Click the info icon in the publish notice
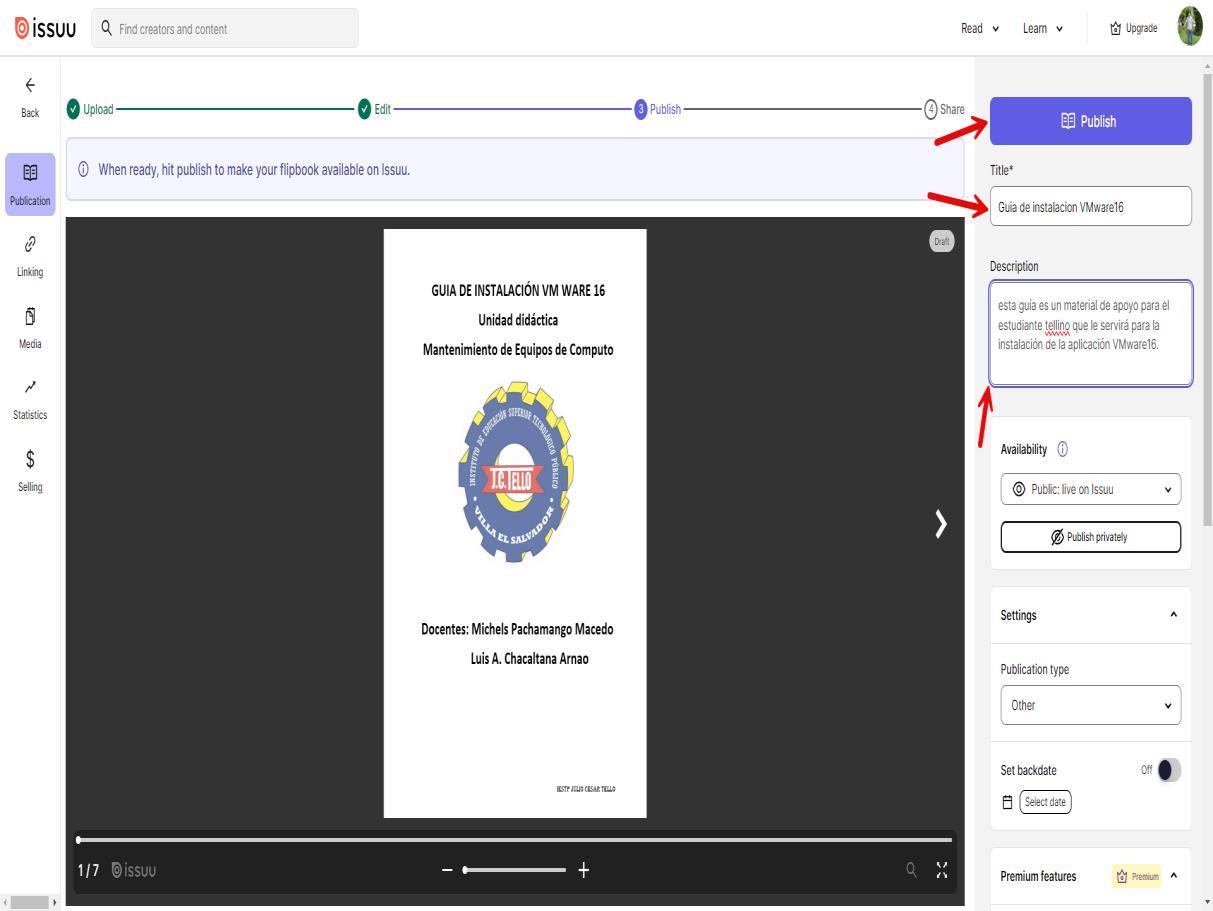 (84, 169)
